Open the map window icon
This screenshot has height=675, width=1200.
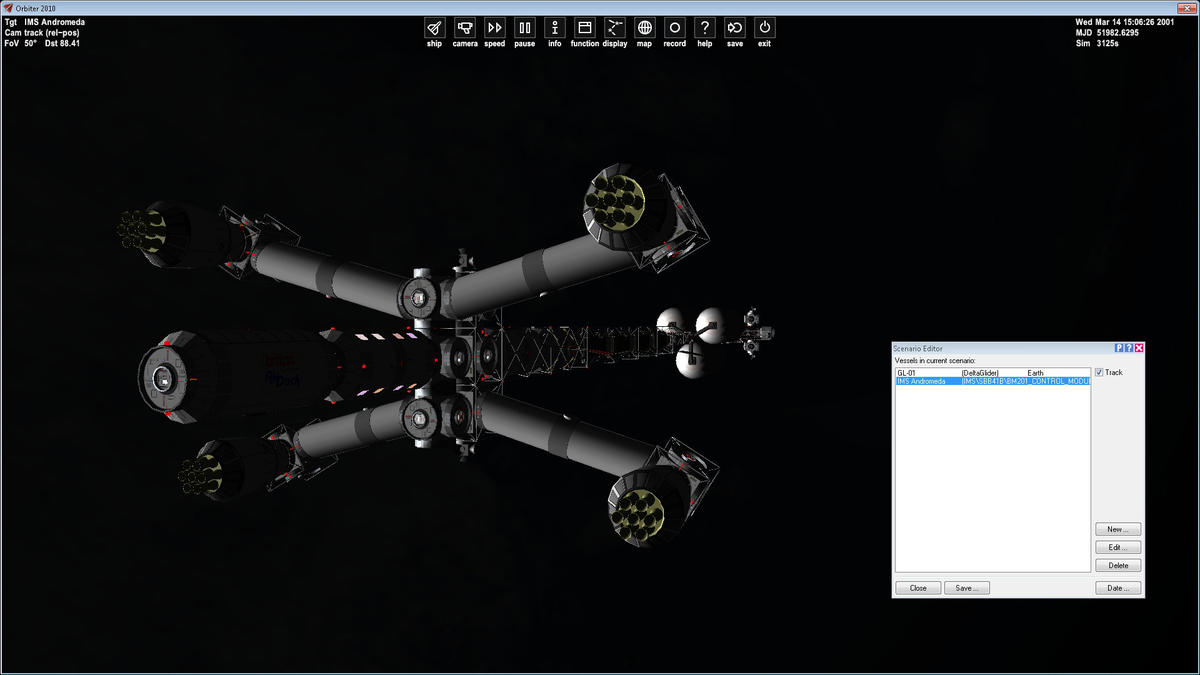pyautogui.click(x=645, y=28)
